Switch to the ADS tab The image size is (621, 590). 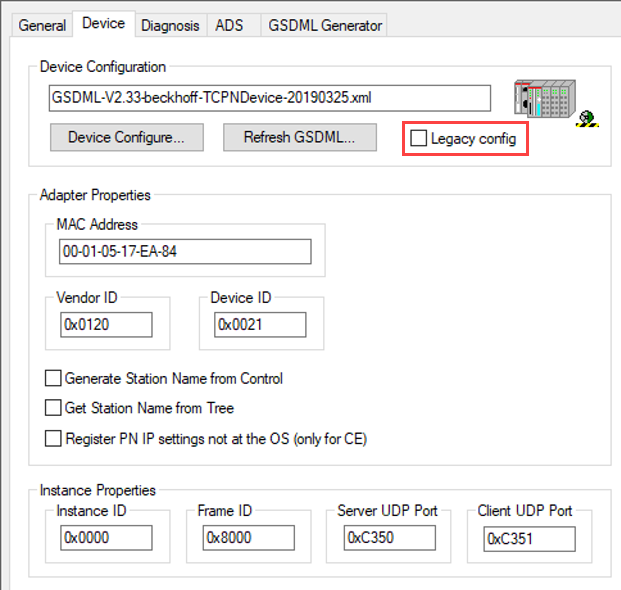coord(229,26)
